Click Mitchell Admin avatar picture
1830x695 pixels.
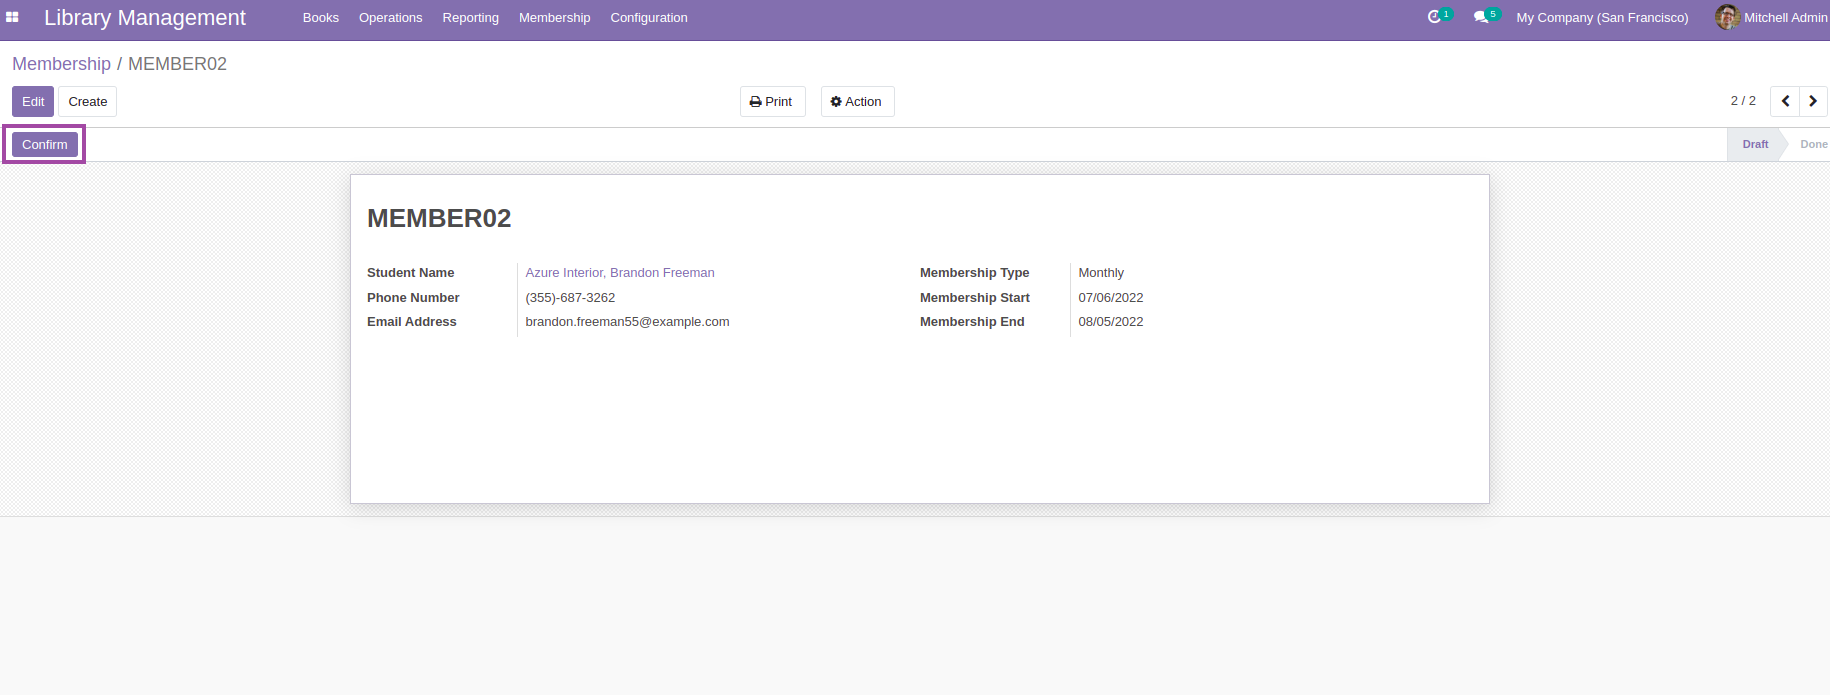tap(1727, 17)
